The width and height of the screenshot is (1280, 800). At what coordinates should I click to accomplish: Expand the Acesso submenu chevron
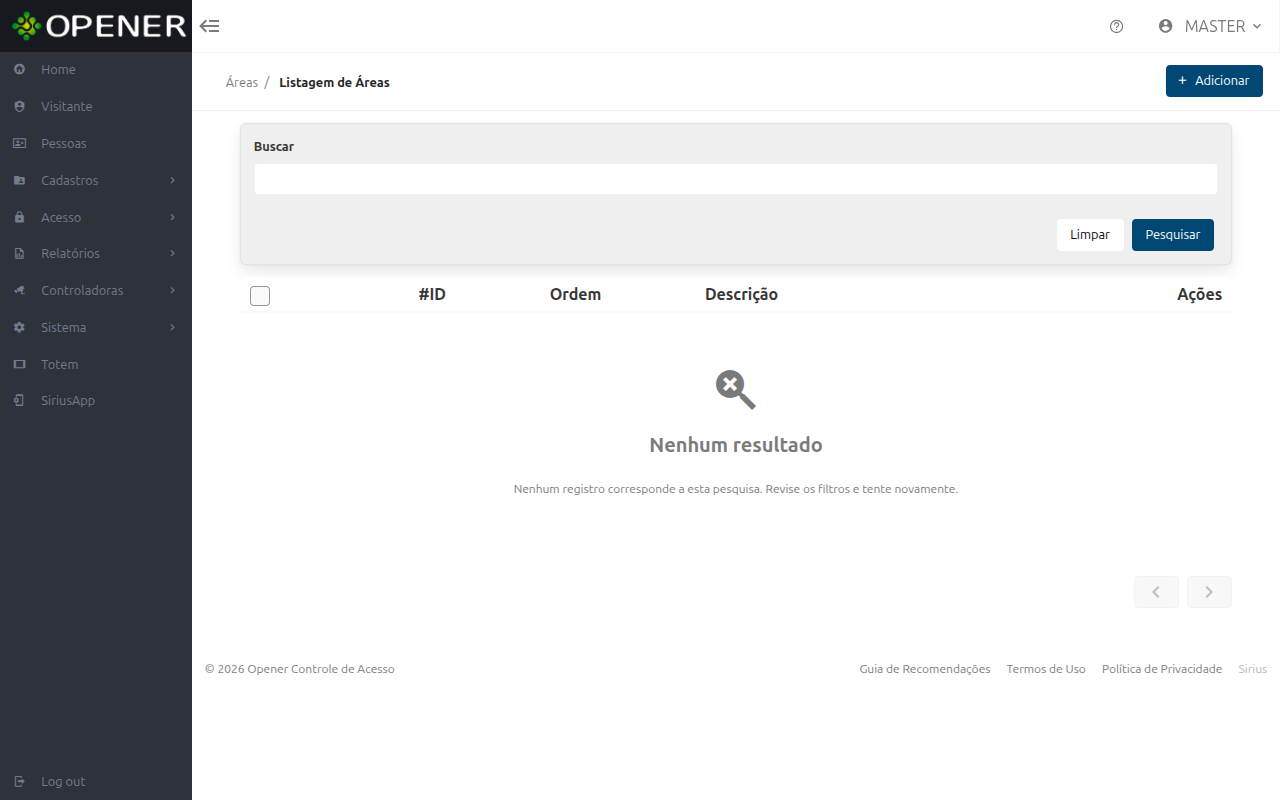click(172, 217)
